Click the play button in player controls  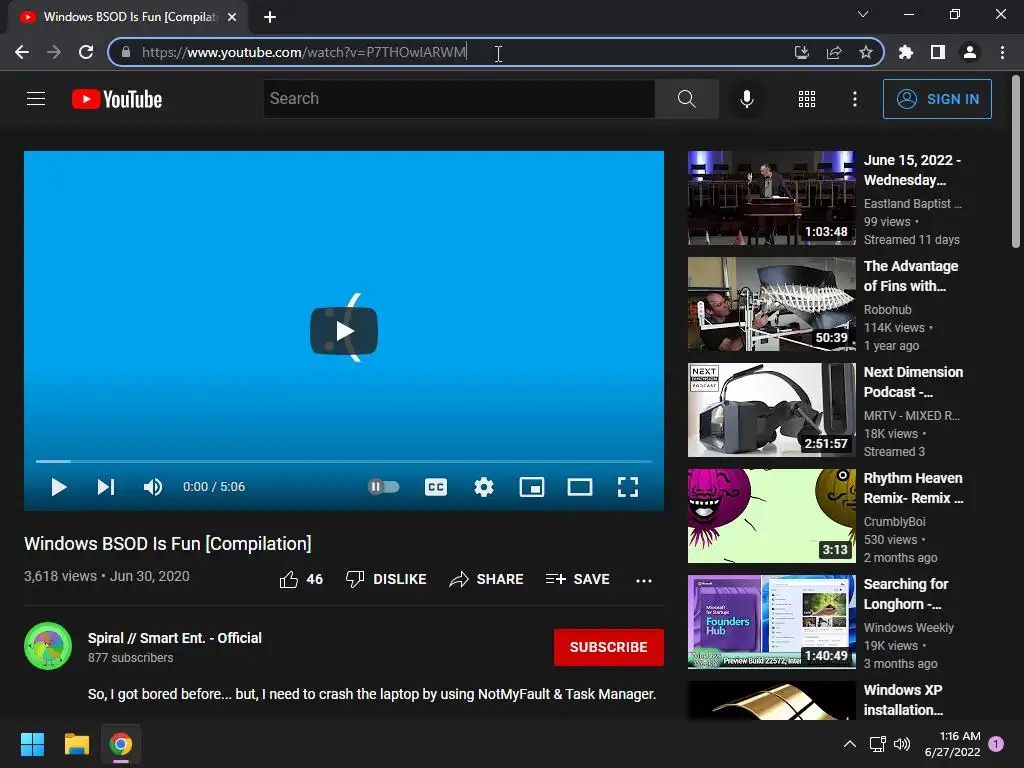[59, 487]
